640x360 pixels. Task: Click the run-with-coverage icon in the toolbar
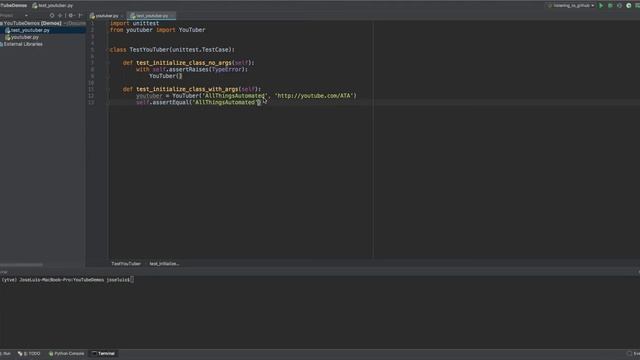click(619, 6)
